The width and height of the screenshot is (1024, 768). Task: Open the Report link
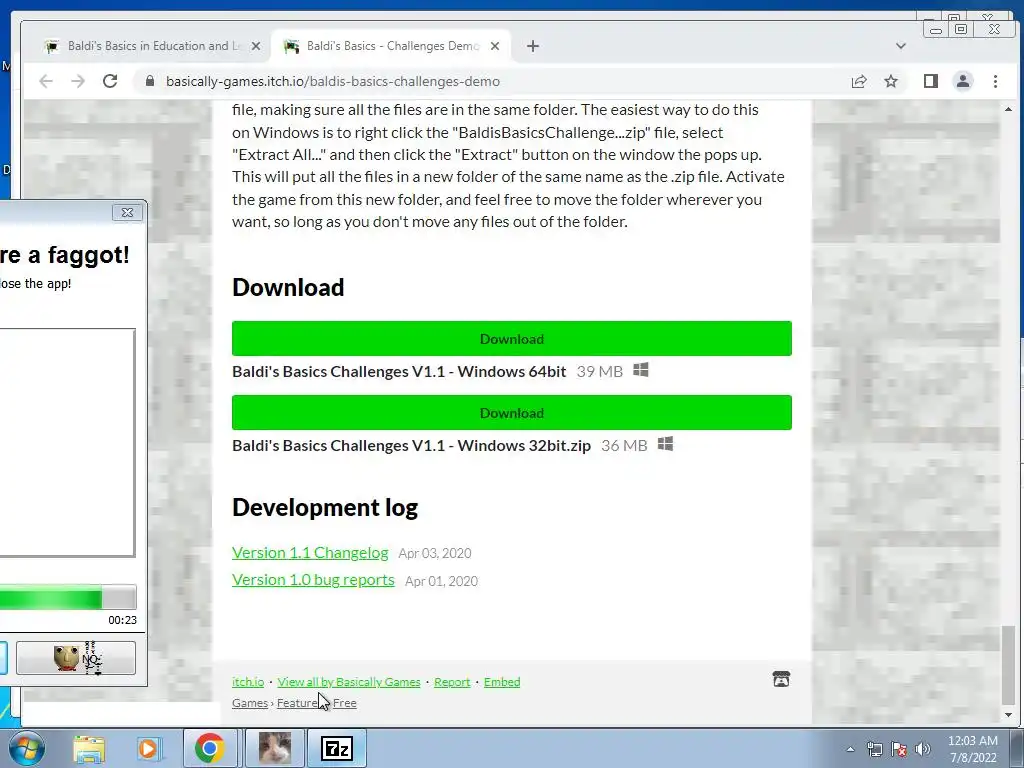pyautogui.click(x=452, y=682)
